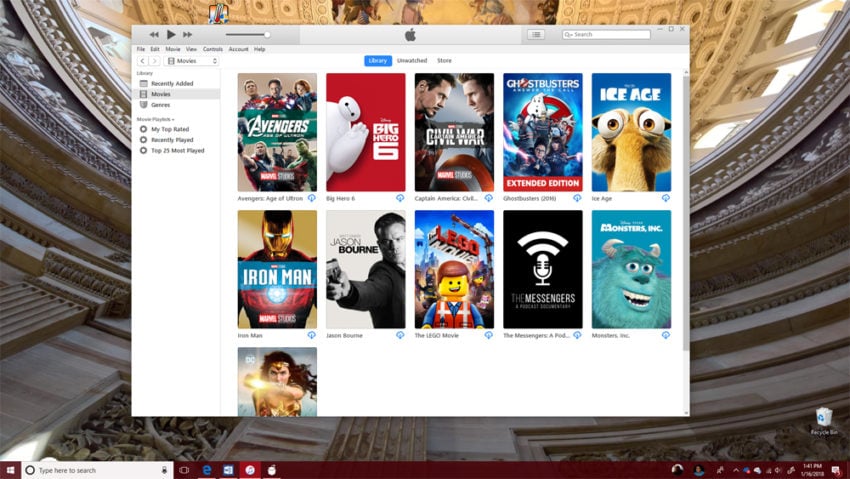Image resolution: width=850 pixels, height=479 pixels.
Task: Click the fast-forward next track icon
Action: (x=188, y=34)
